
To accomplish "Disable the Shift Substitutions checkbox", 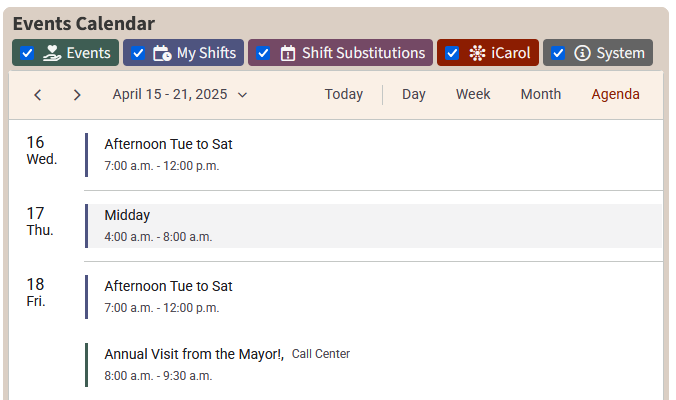I will point(263,53).
